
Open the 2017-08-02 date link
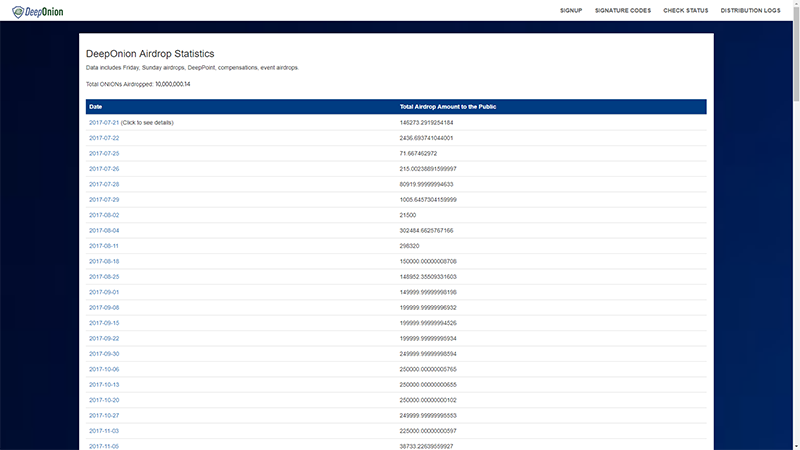click(104, 215)
